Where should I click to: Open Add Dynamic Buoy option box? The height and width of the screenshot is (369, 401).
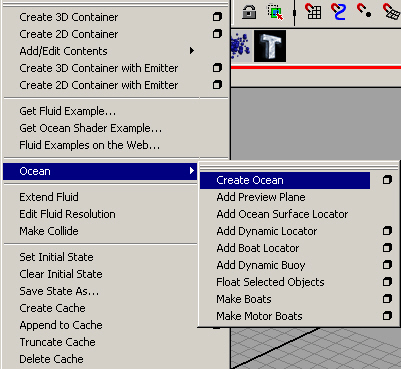click(x=387, y=265)
